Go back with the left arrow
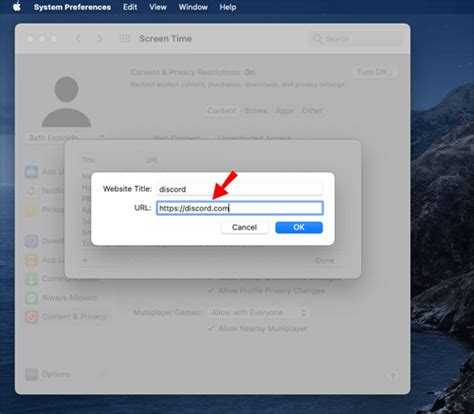Image resolution: width=474 pixels, height=414 pixels. (x=78, y=39)
